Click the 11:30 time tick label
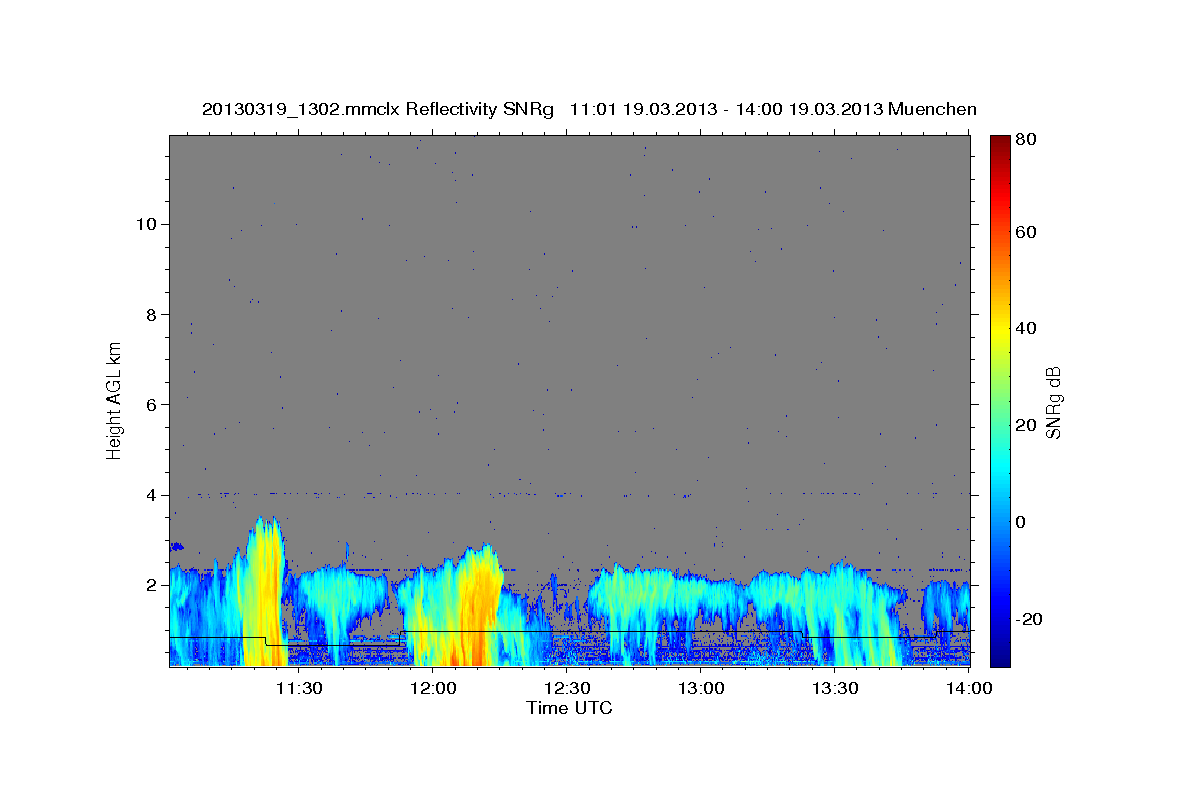 point(299,688)
